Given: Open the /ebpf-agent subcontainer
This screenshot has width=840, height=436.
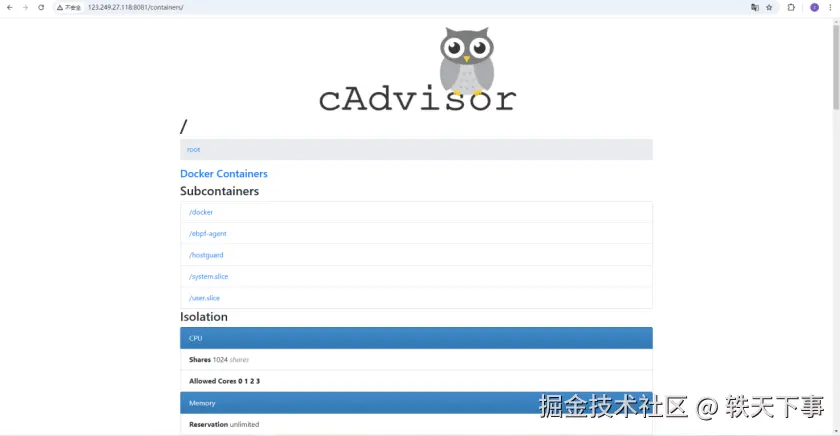Looking at the screenshot, I should [x=207, y=234].
